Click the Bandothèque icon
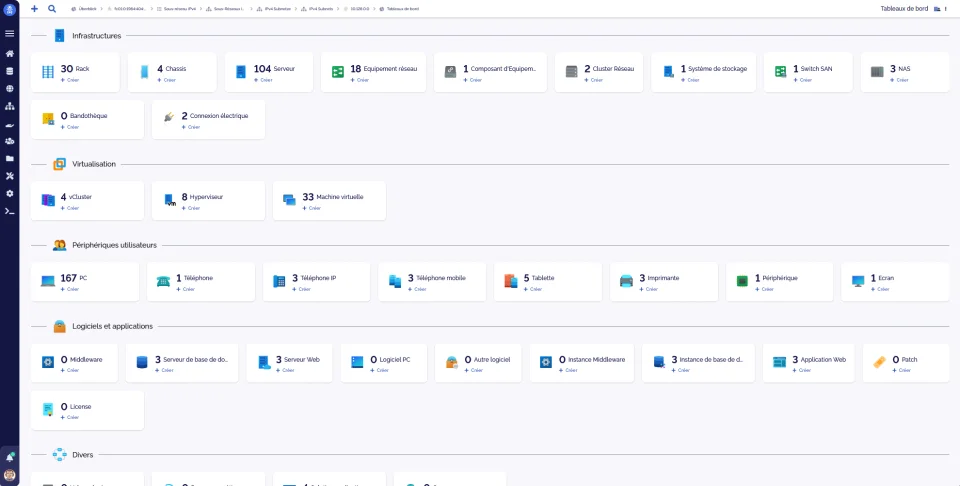Image resolution: width=960 pixels, height=486 pixels. click(x=48, y=119)
